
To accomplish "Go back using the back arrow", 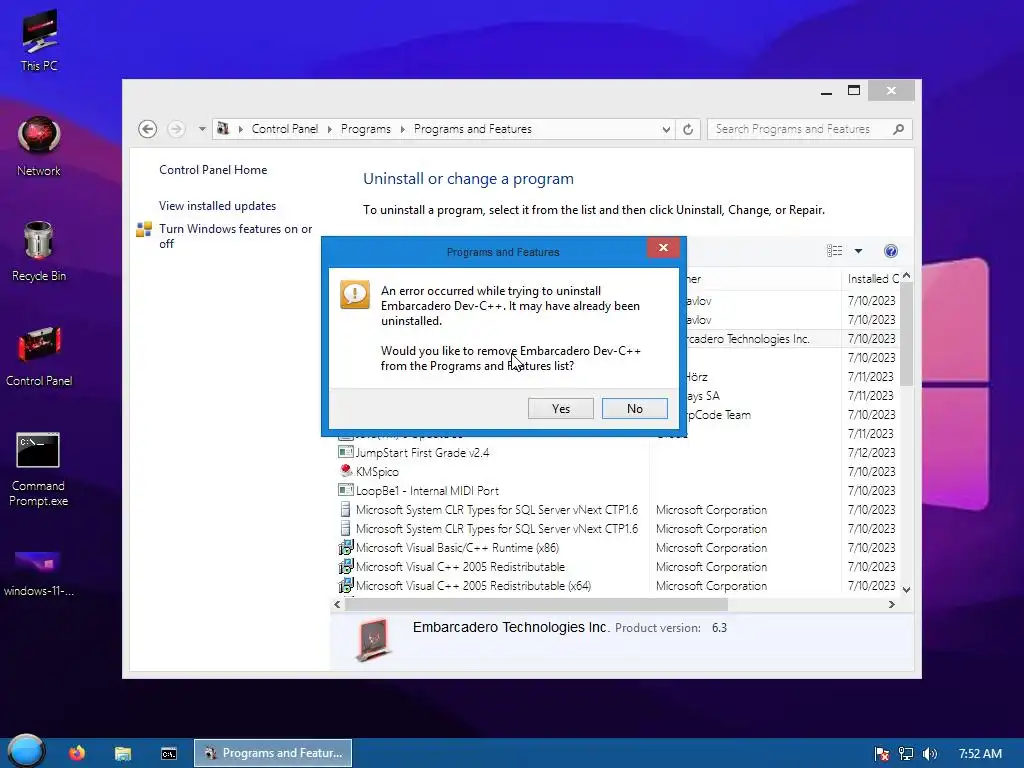I will [148, 129].
